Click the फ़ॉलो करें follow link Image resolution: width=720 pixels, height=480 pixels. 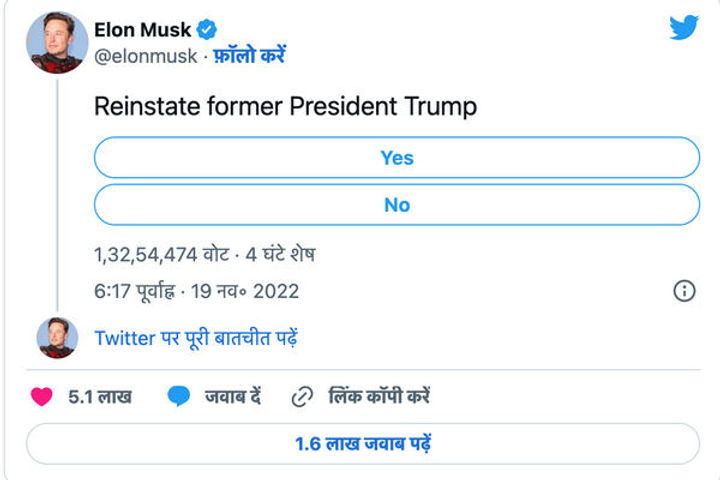247,57
